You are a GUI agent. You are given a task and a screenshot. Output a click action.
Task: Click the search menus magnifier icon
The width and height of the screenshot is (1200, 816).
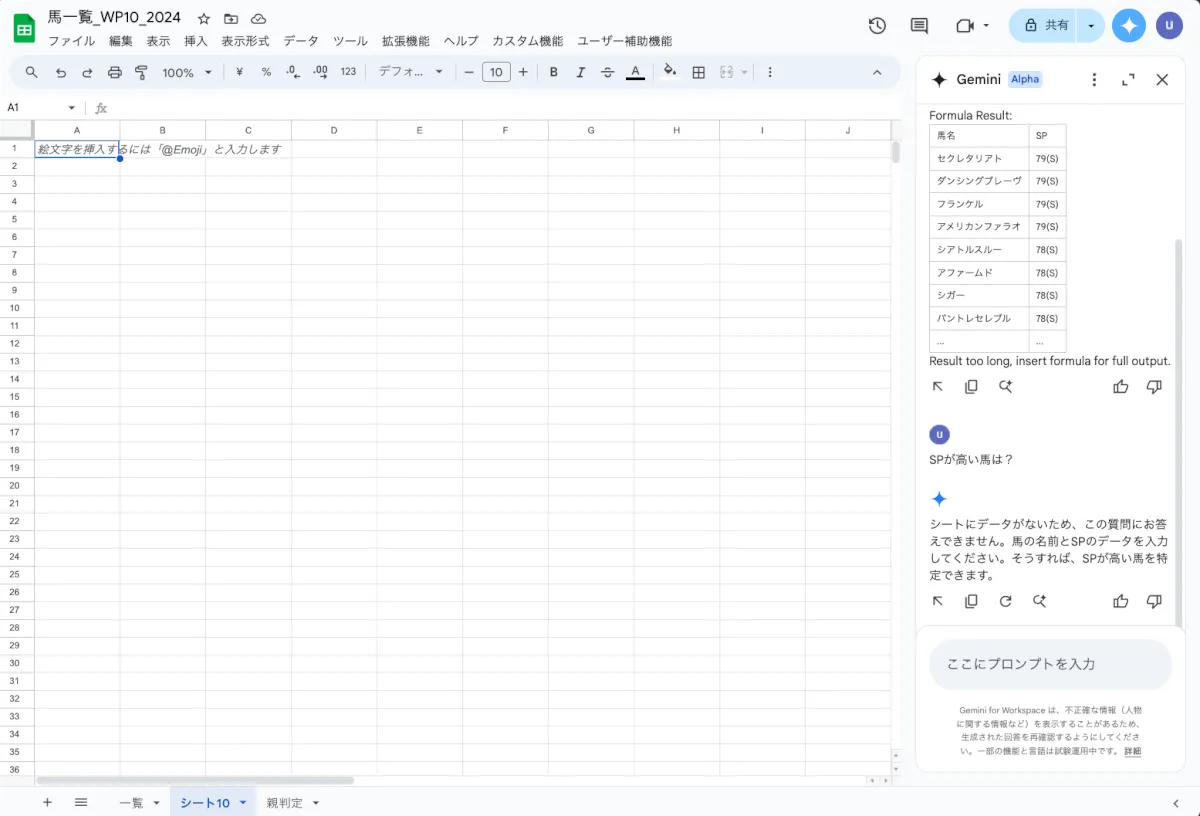(x=32, y=72)
